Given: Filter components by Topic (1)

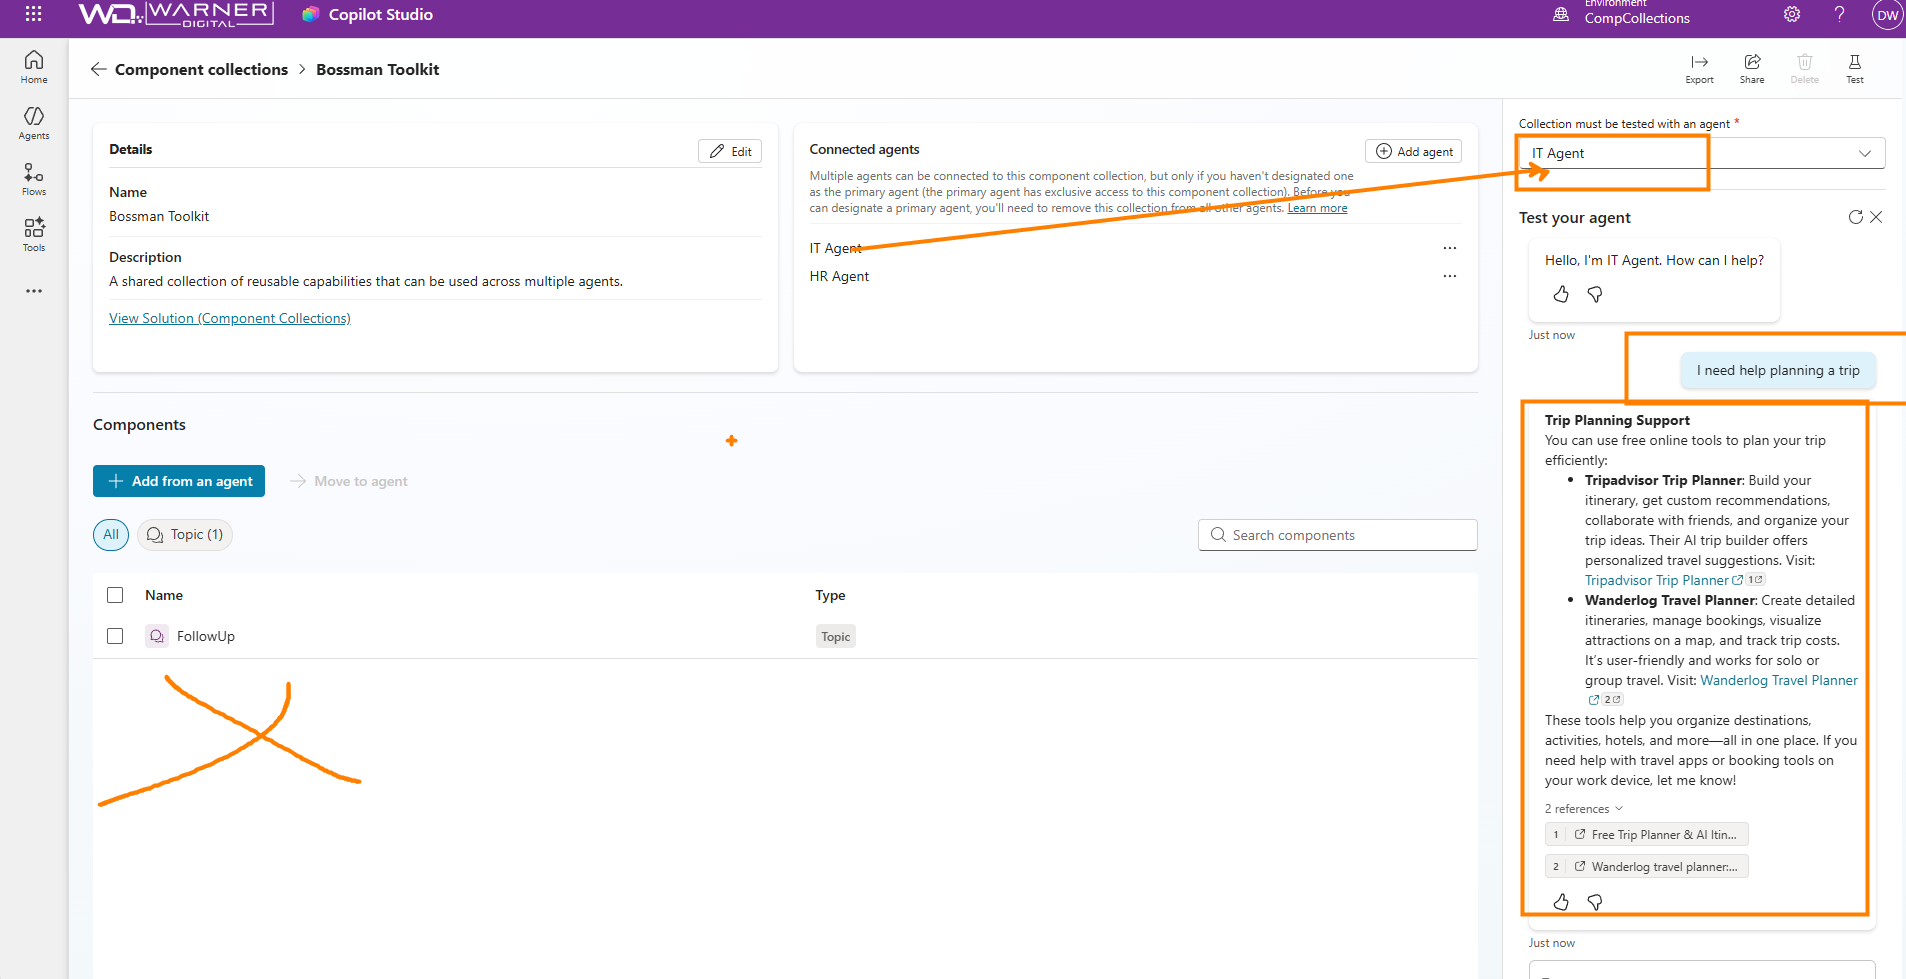Looking at the screenshot, I should [185, 535].
